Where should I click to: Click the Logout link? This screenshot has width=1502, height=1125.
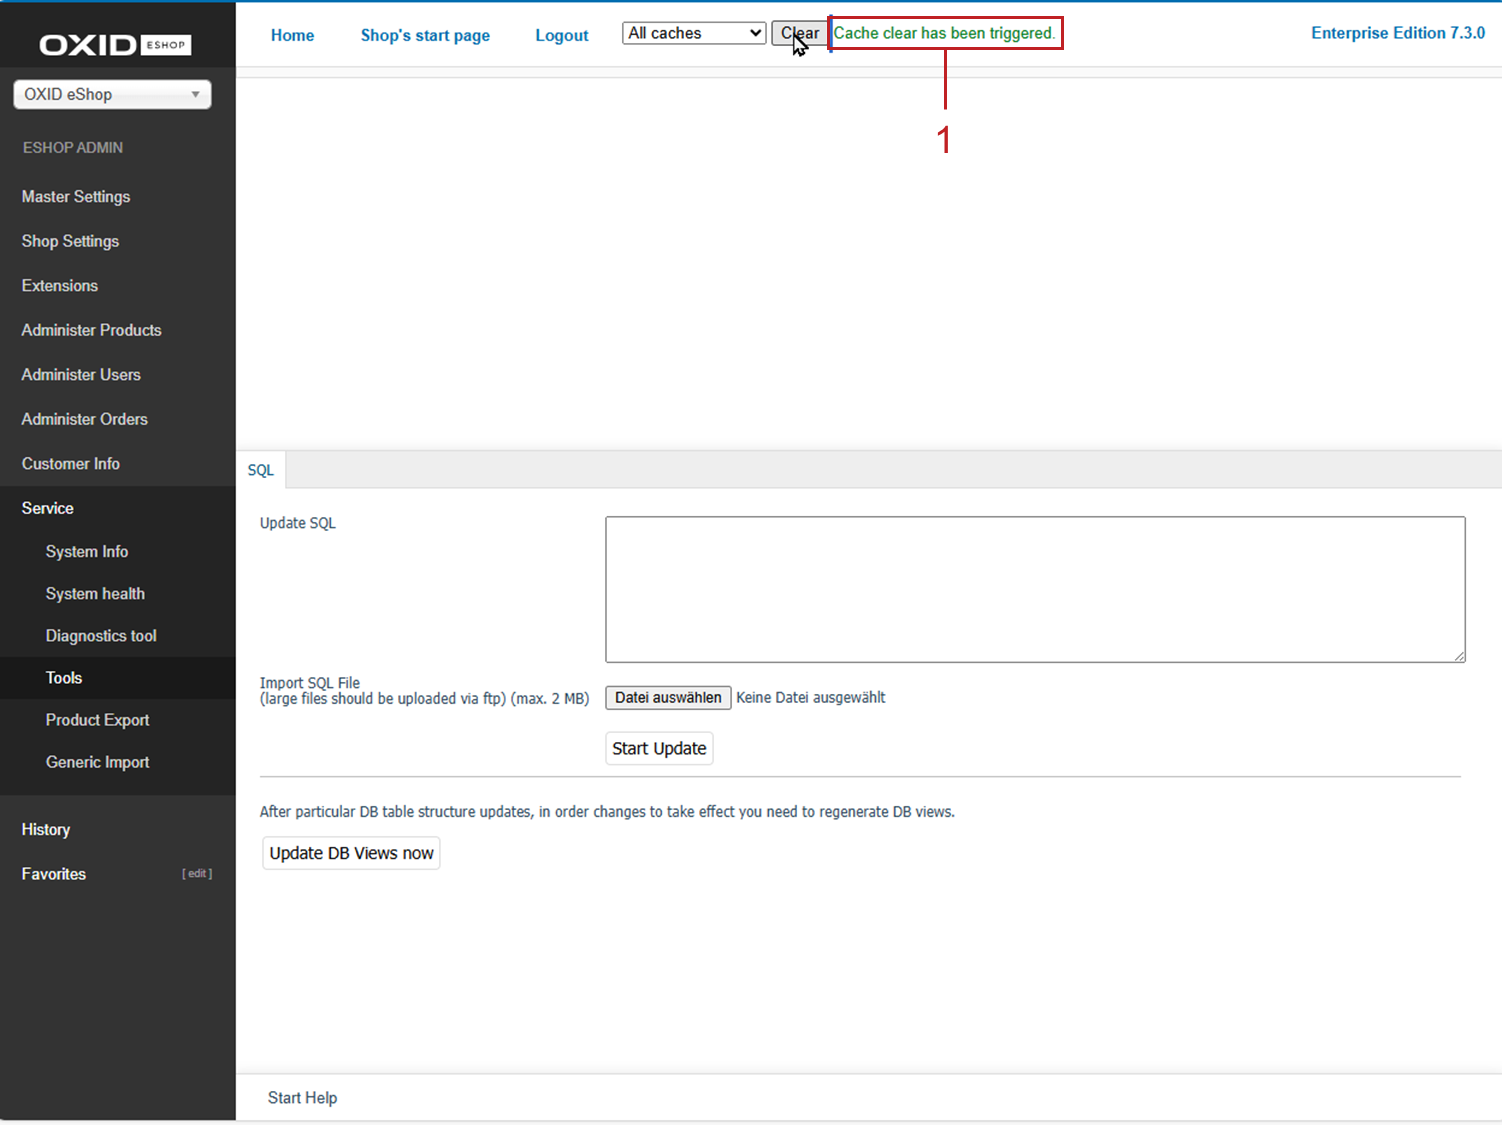click(x=561, y=35)
